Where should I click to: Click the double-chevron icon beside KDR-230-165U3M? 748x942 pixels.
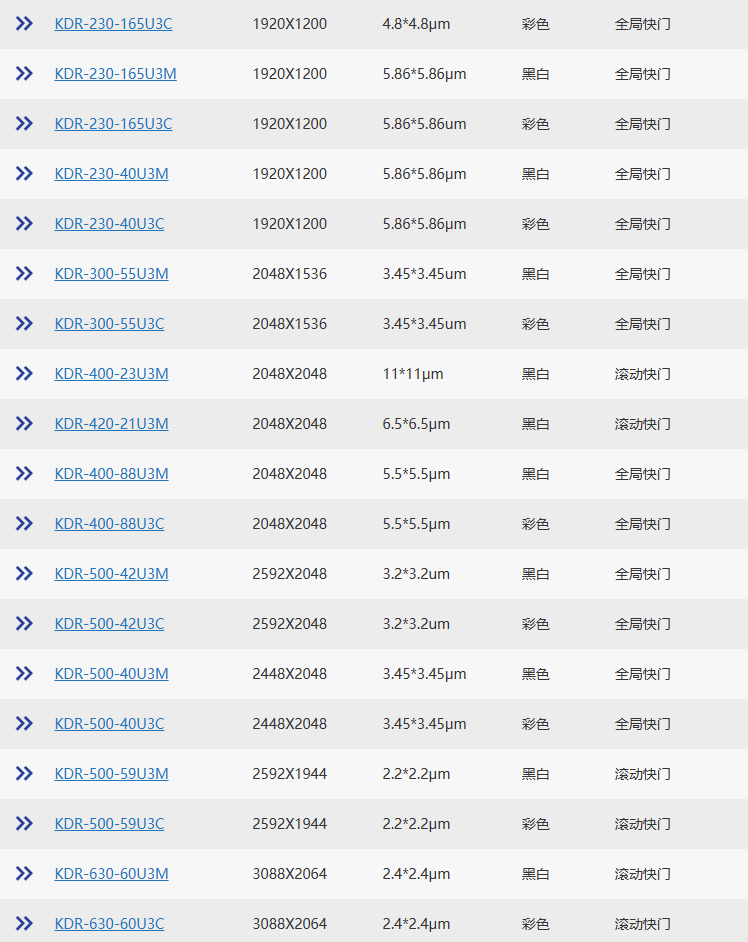coord(24,74)
